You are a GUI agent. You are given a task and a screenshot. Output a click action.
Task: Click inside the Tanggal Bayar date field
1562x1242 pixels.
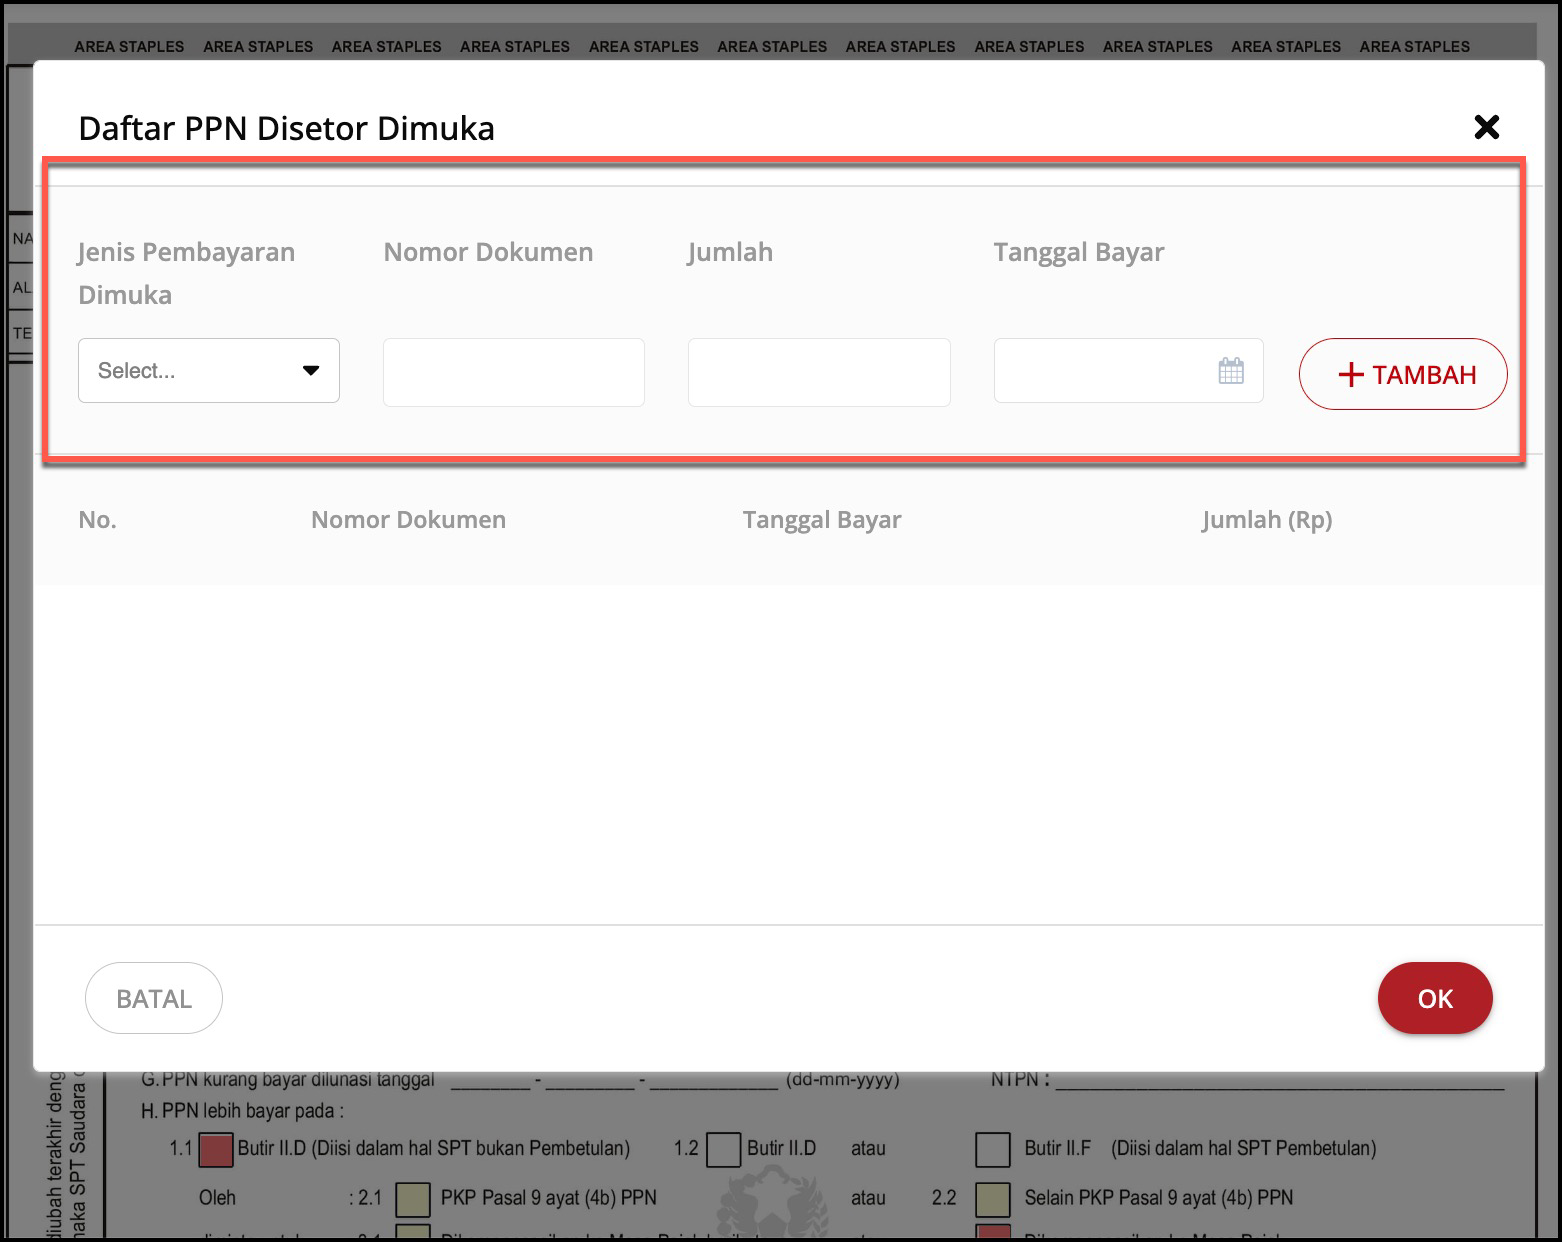tap(1100, 371)
